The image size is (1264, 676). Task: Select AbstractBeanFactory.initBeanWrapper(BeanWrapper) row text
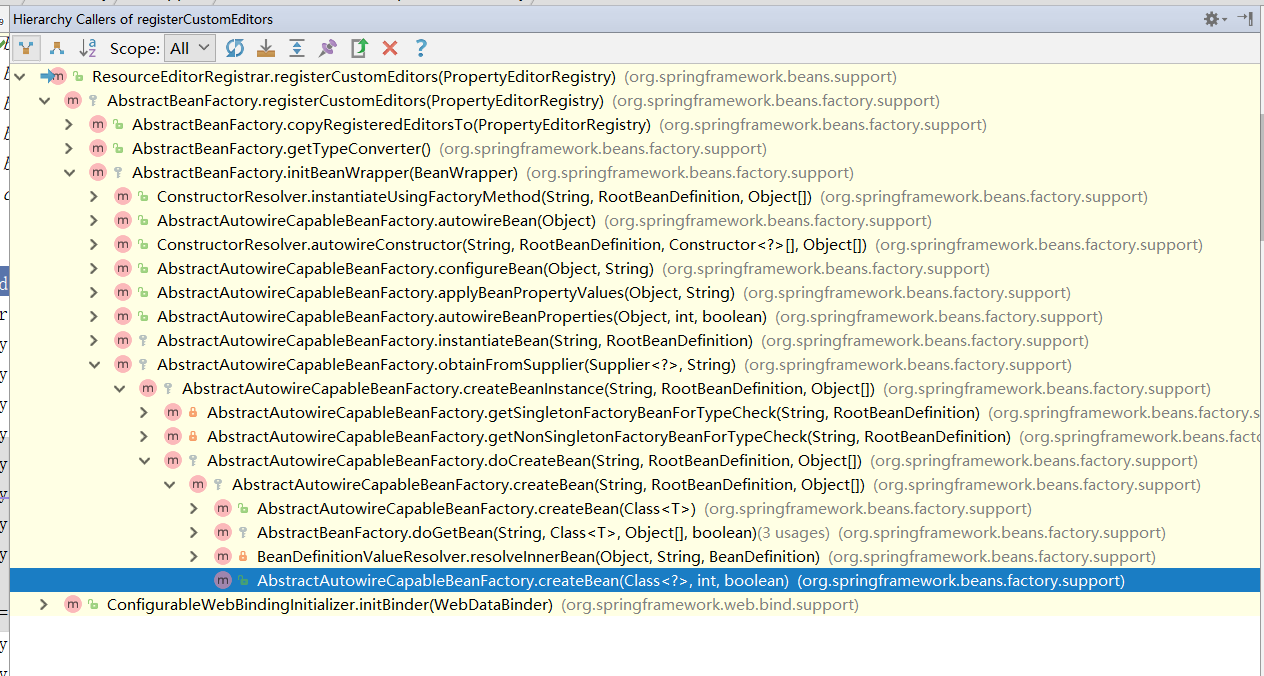(325, 173)
